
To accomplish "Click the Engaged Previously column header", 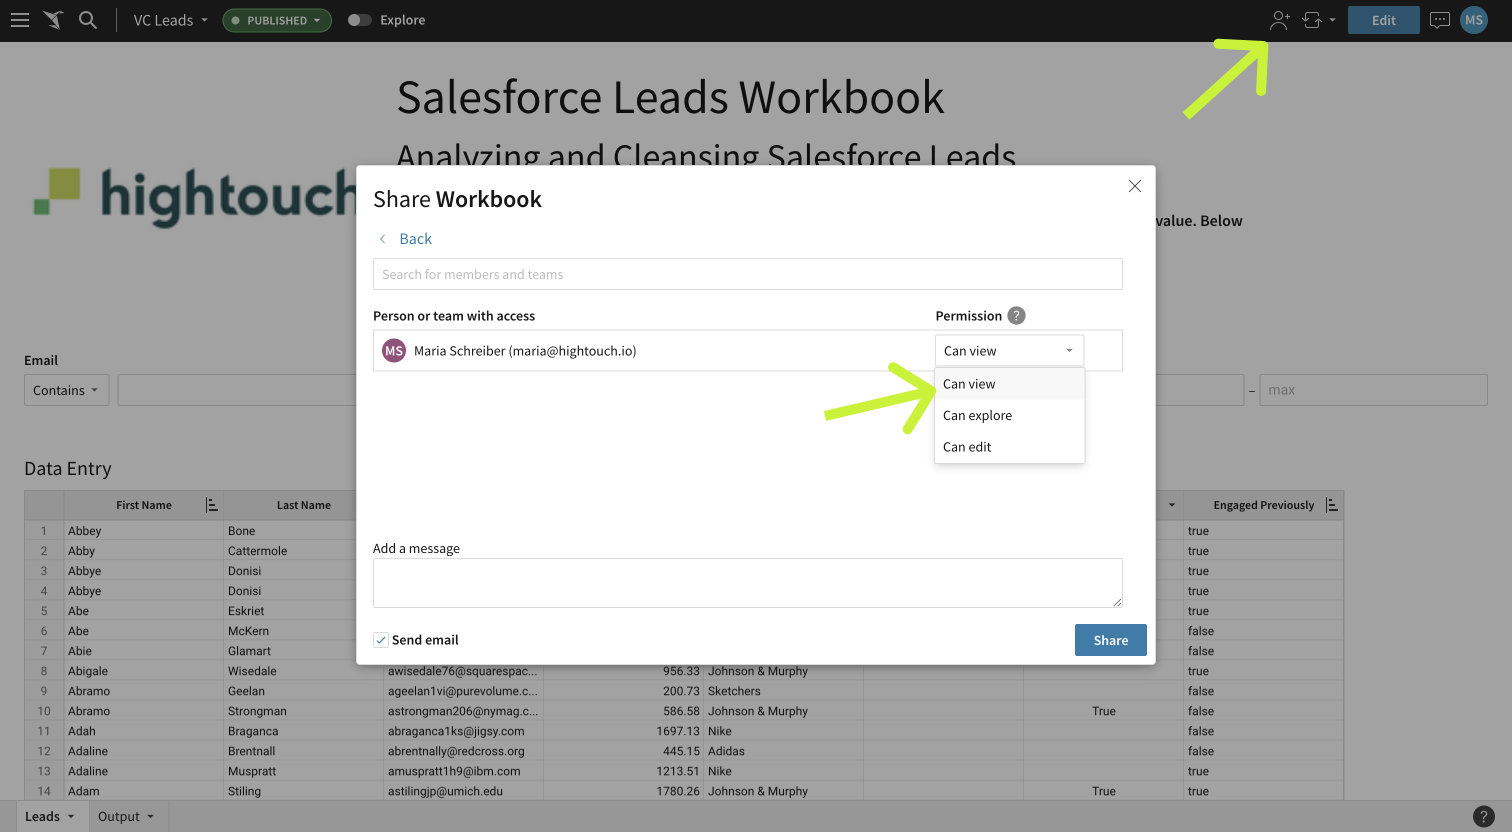I will pos(1264,505).
